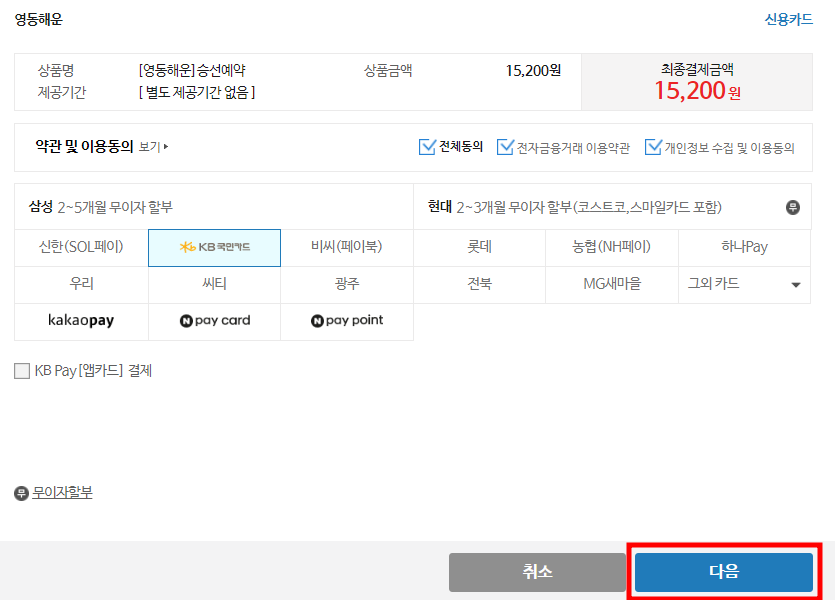
Task: Click the 취소 button
Action: point(537,572)
